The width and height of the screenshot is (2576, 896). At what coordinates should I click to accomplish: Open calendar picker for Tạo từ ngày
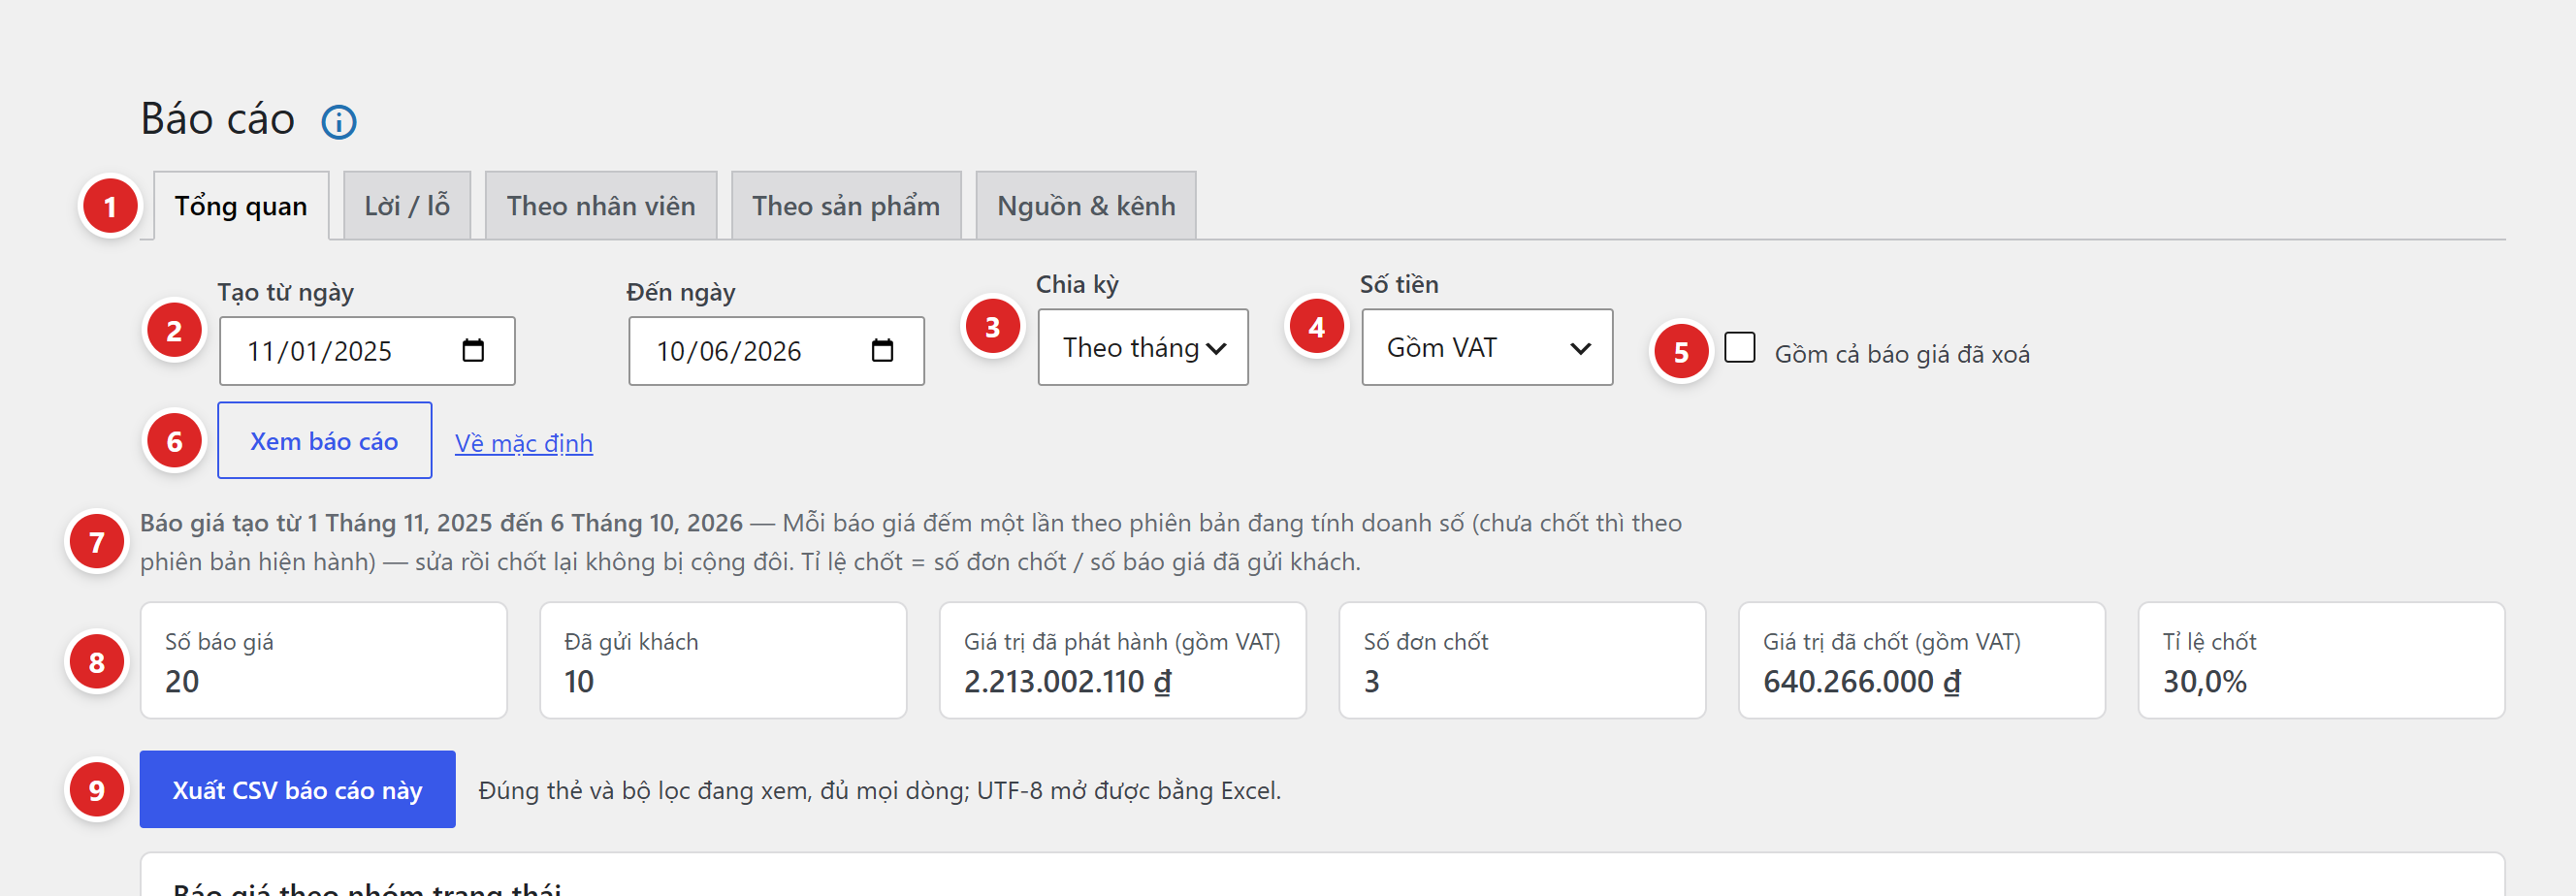coord(473,350)
